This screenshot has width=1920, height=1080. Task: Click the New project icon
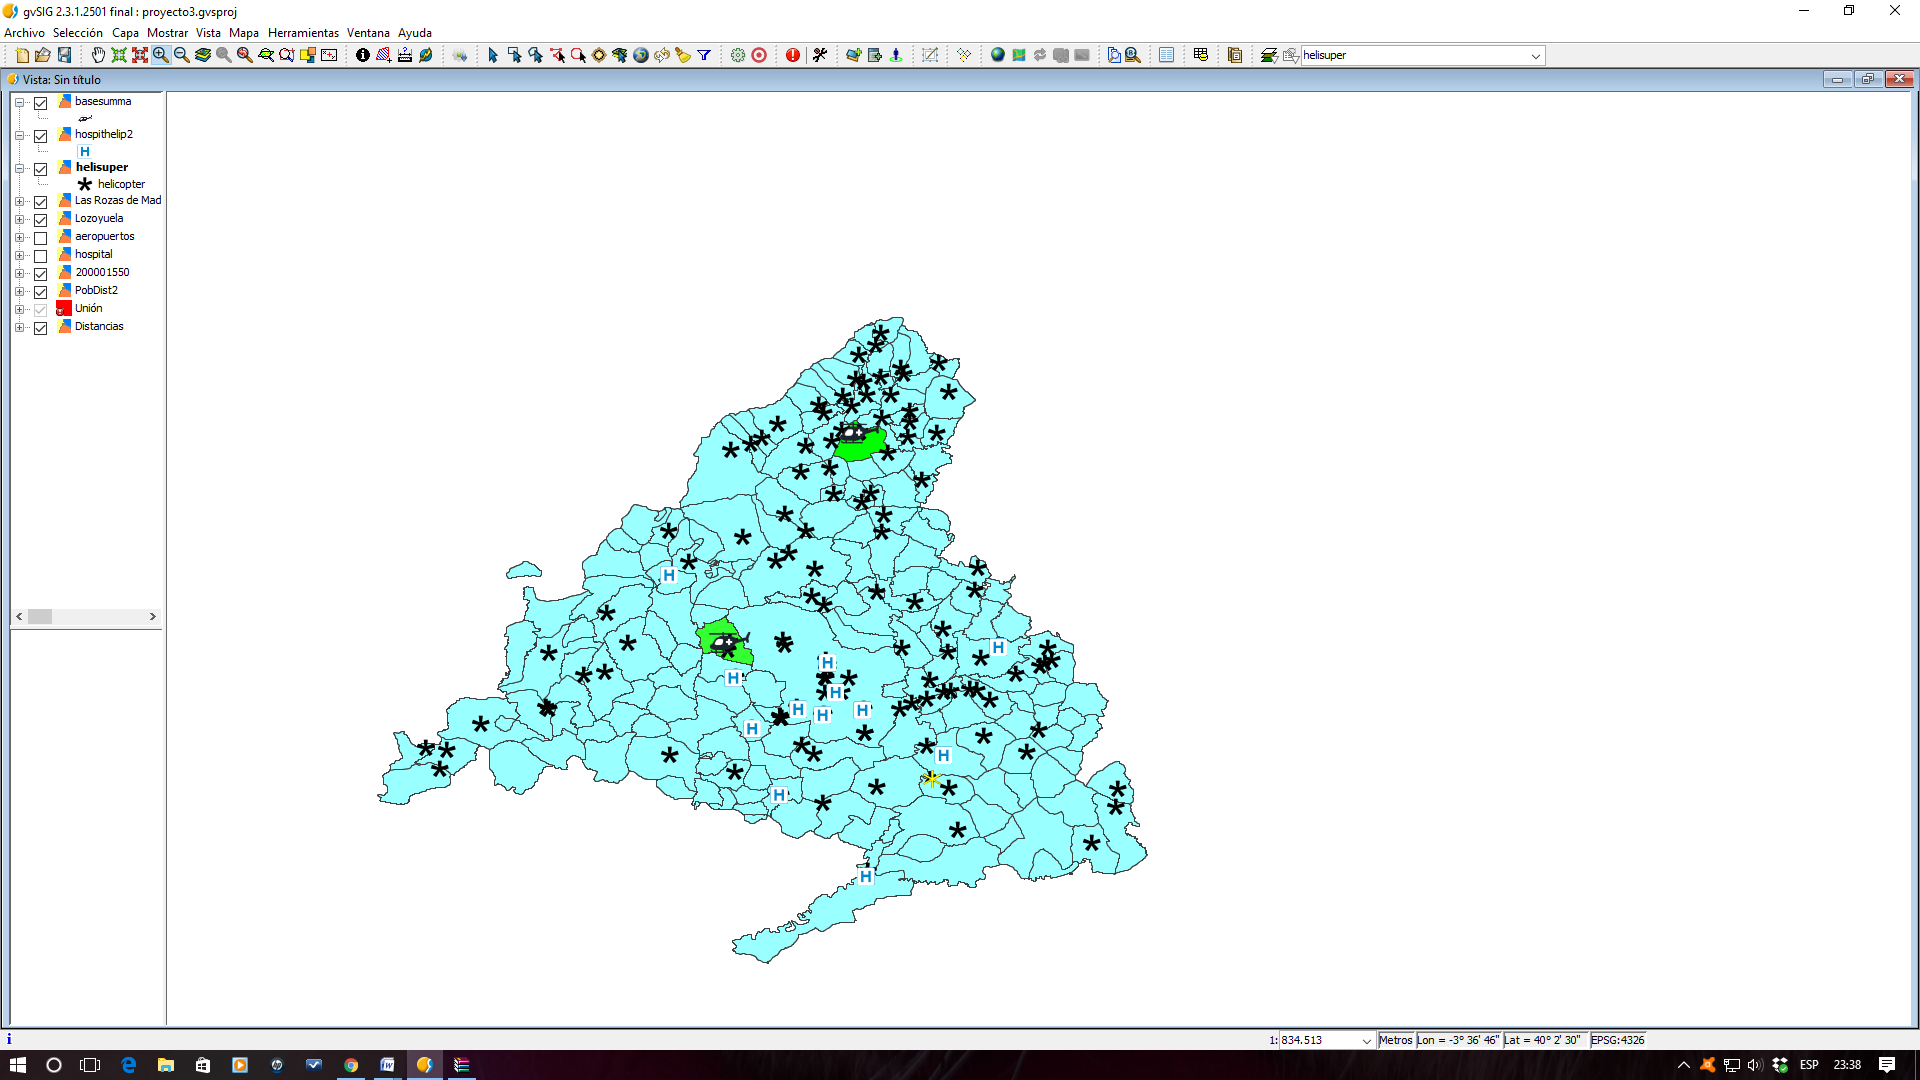22,55
